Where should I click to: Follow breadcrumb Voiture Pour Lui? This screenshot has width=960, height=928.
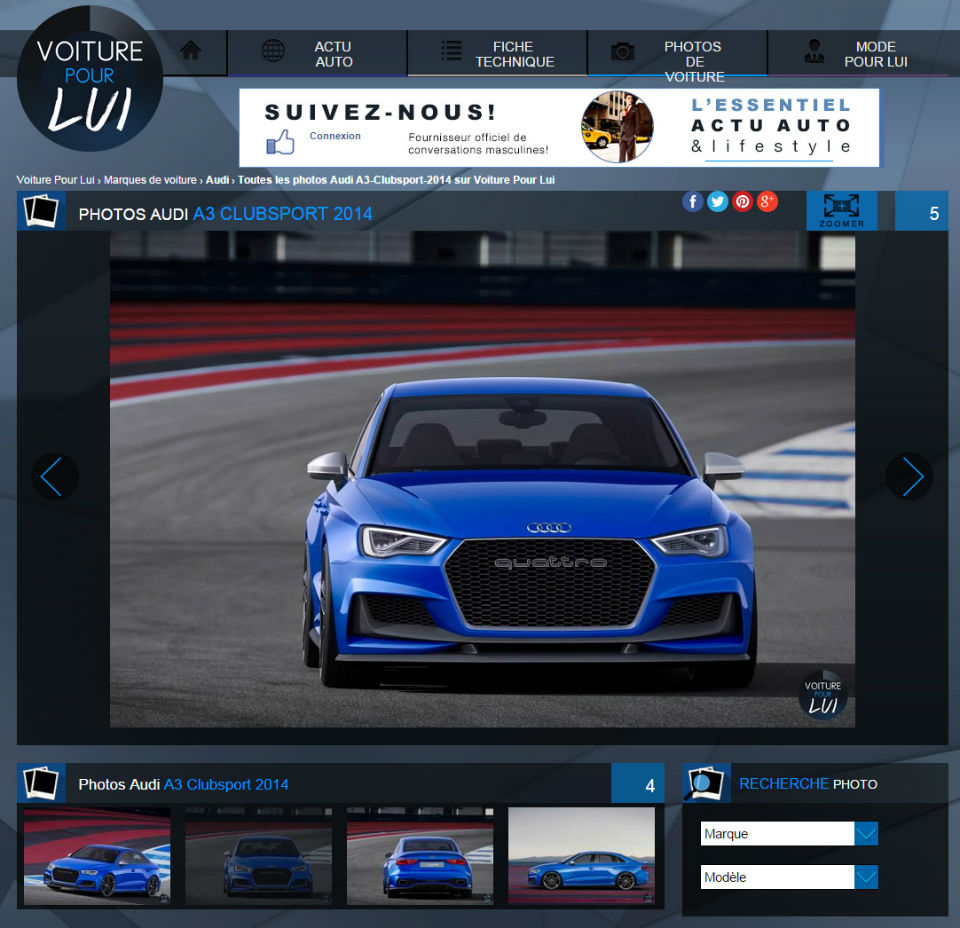point(55,180)
